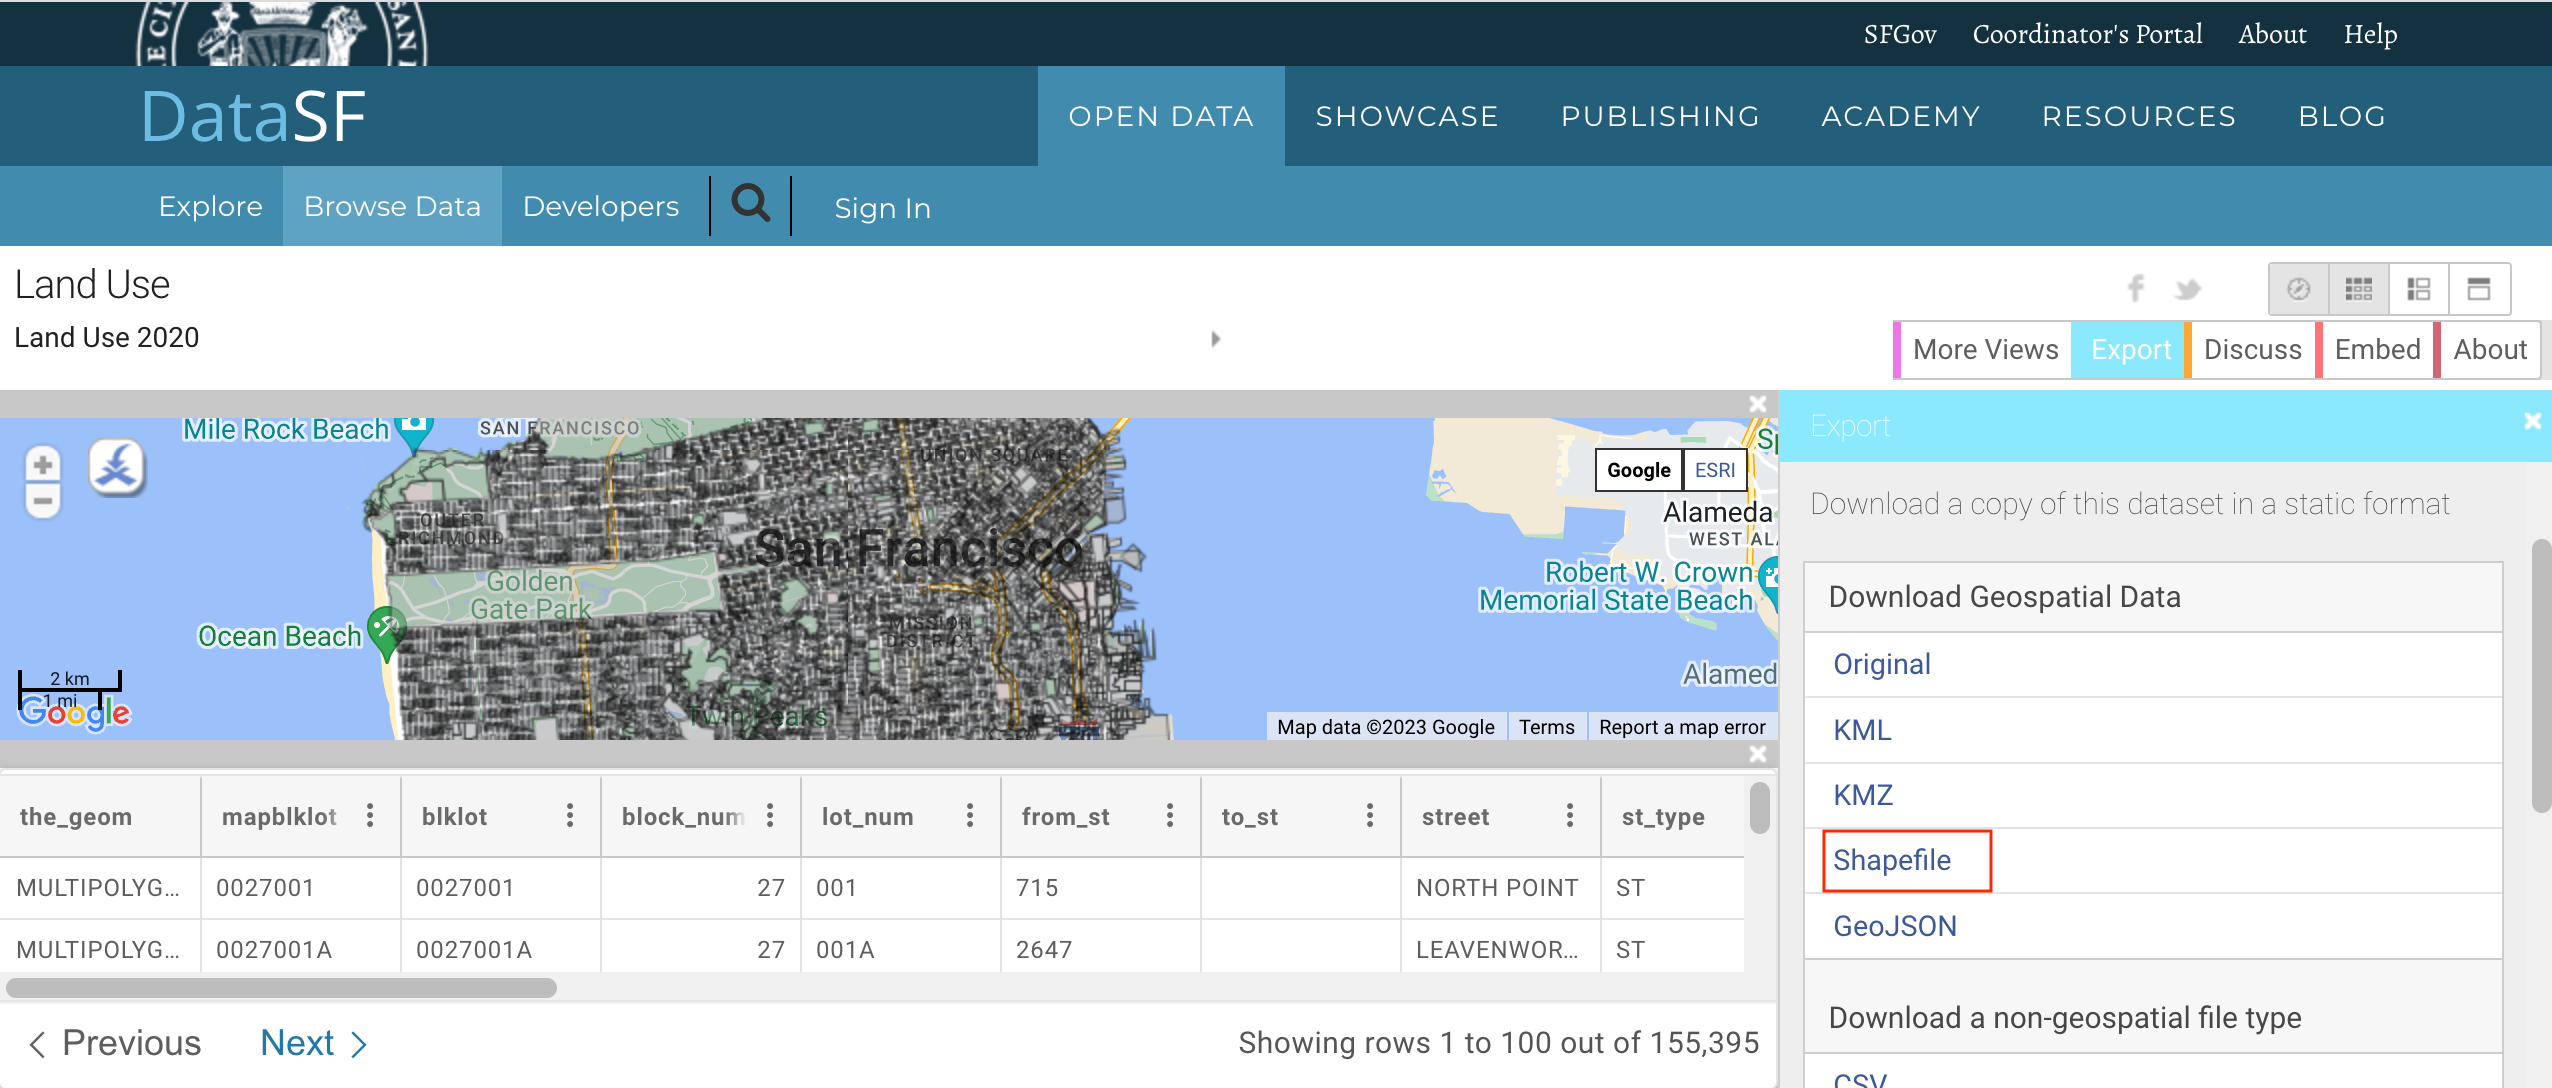Expand the Land Use description arrow
Viewport: 2552px width, 1088px height.
1215,339
